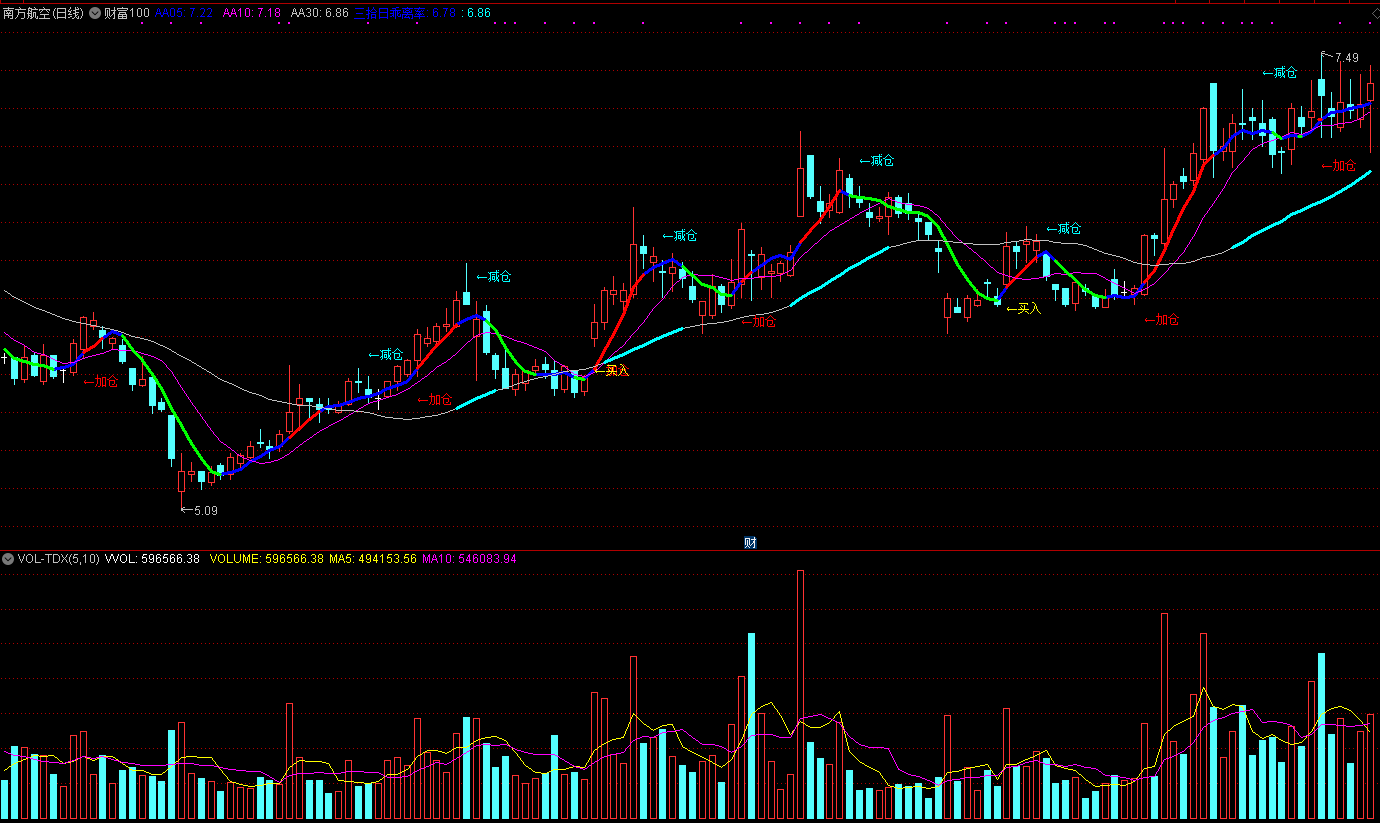Click the white AA30: 6.86 value
1380x823 pixels.
tap(320, 13)
